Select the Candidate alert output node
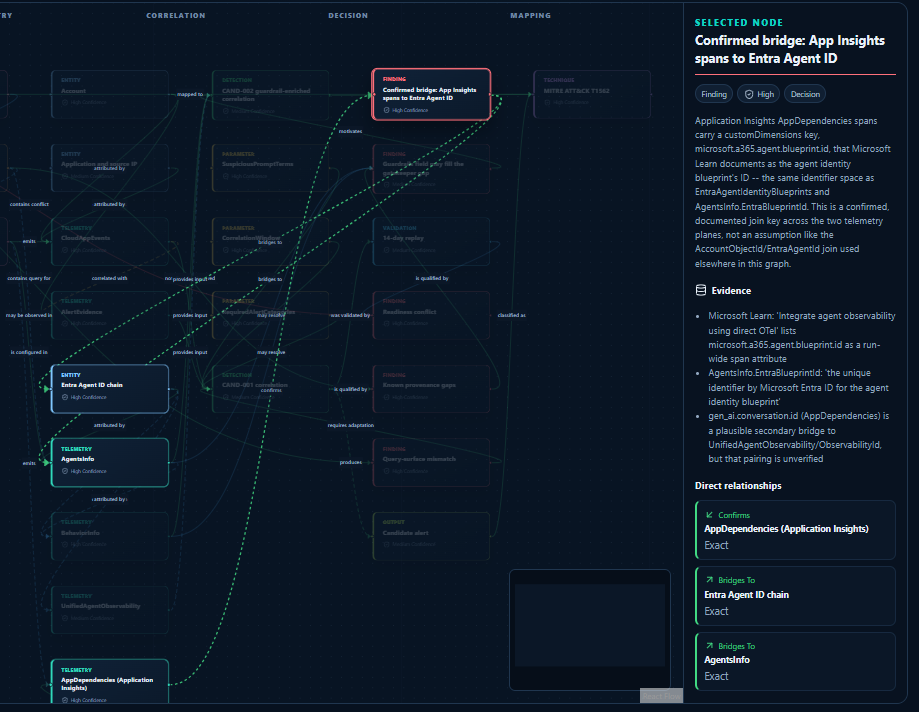This screenshot has height=712, width=919. coord(431,536)
